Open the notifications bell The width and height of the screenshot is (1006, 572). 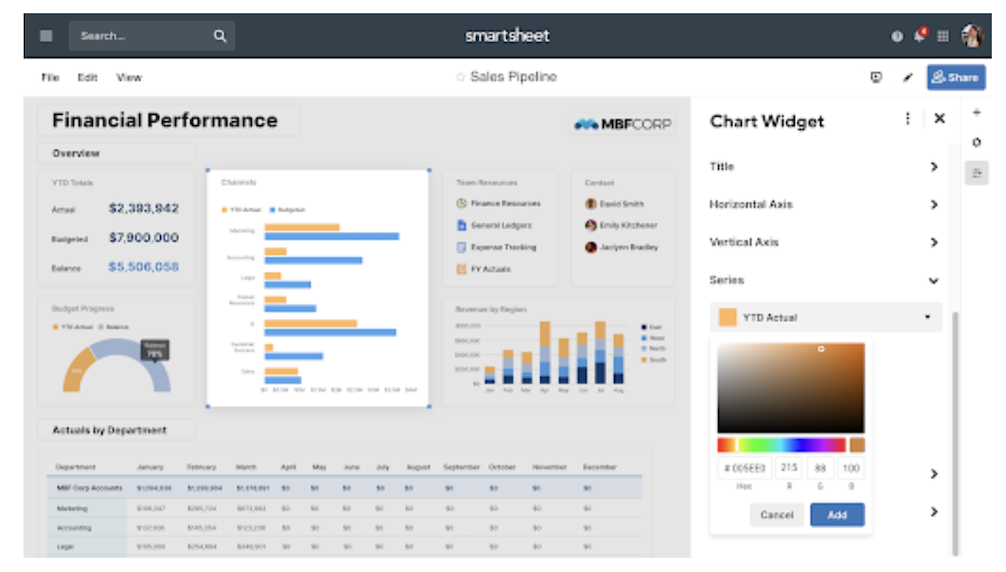920,35
